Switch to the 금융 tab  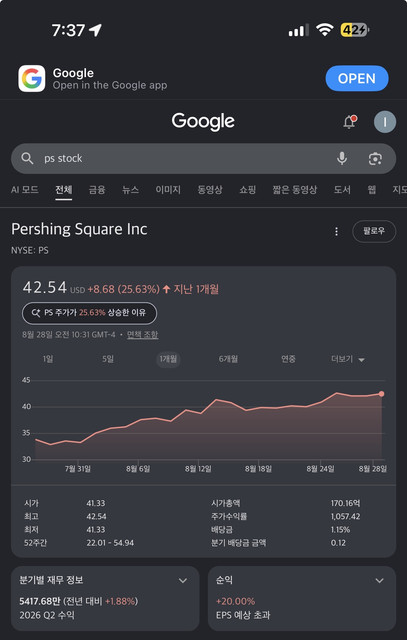pyautogui.click(x=97, y=190)
